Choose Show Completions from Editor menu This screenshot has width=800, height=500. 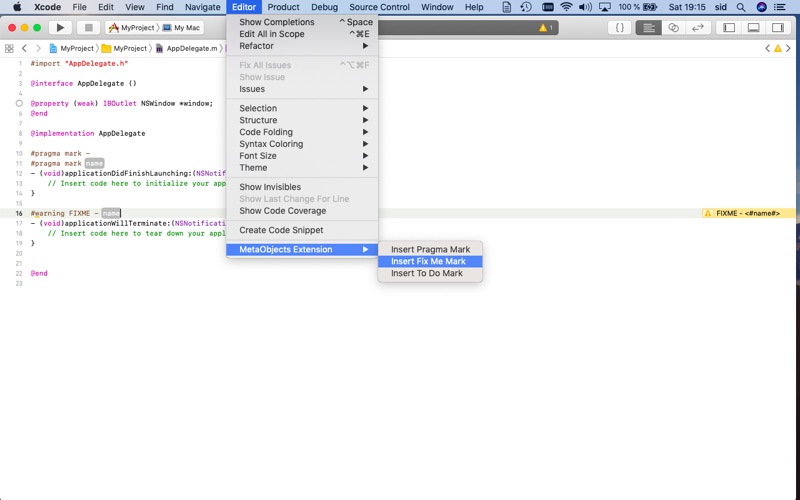click(x=302, y=22)
